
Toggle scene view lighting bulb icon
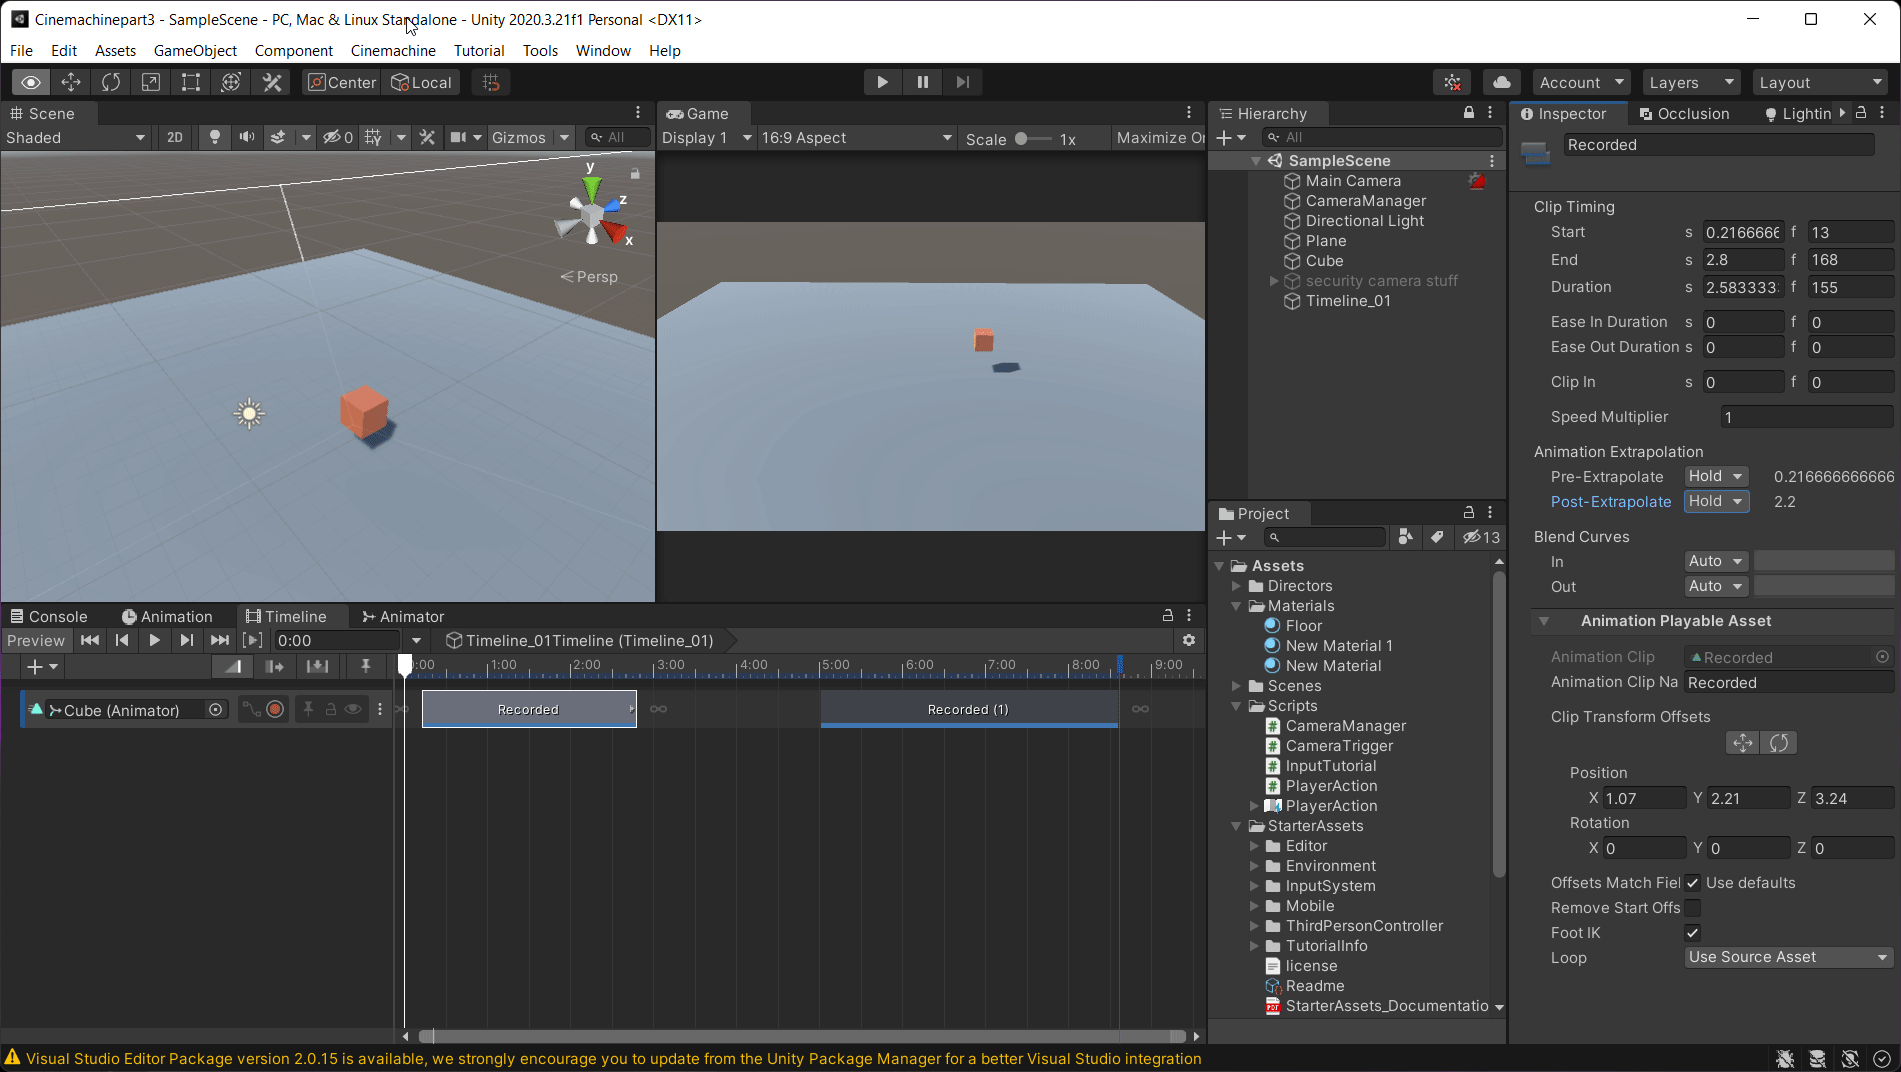coord(215,137)
